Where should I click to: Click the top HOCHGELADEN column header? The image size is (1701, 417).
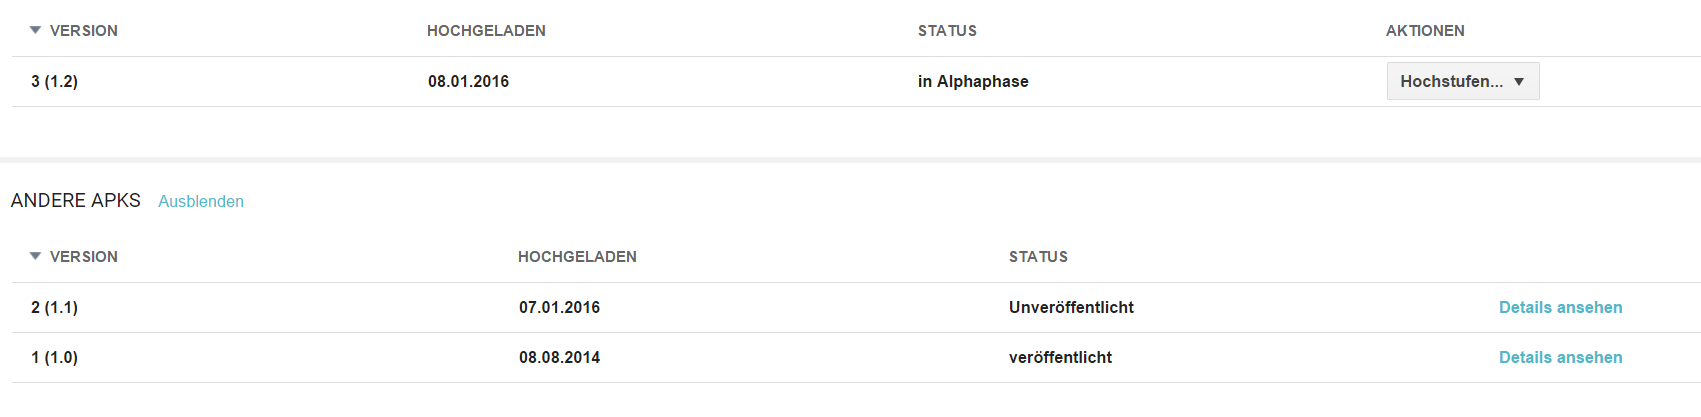(x=486, y=31)
